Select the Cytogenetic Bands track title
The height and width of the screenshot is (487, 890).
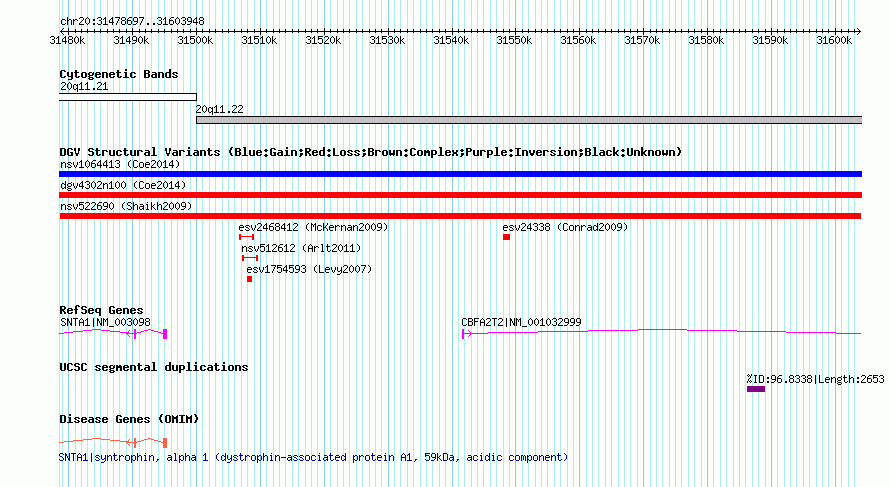(119, 74)
